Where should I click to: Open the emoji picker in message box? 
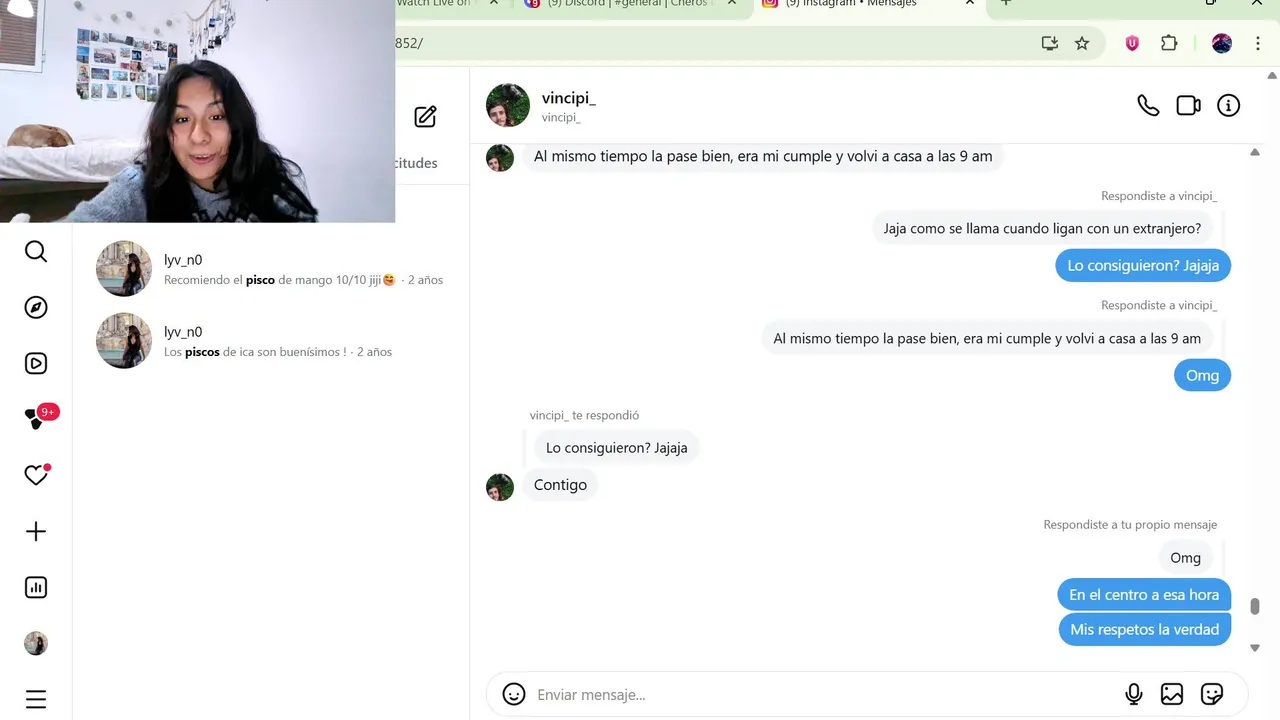(x=514, y=694)
